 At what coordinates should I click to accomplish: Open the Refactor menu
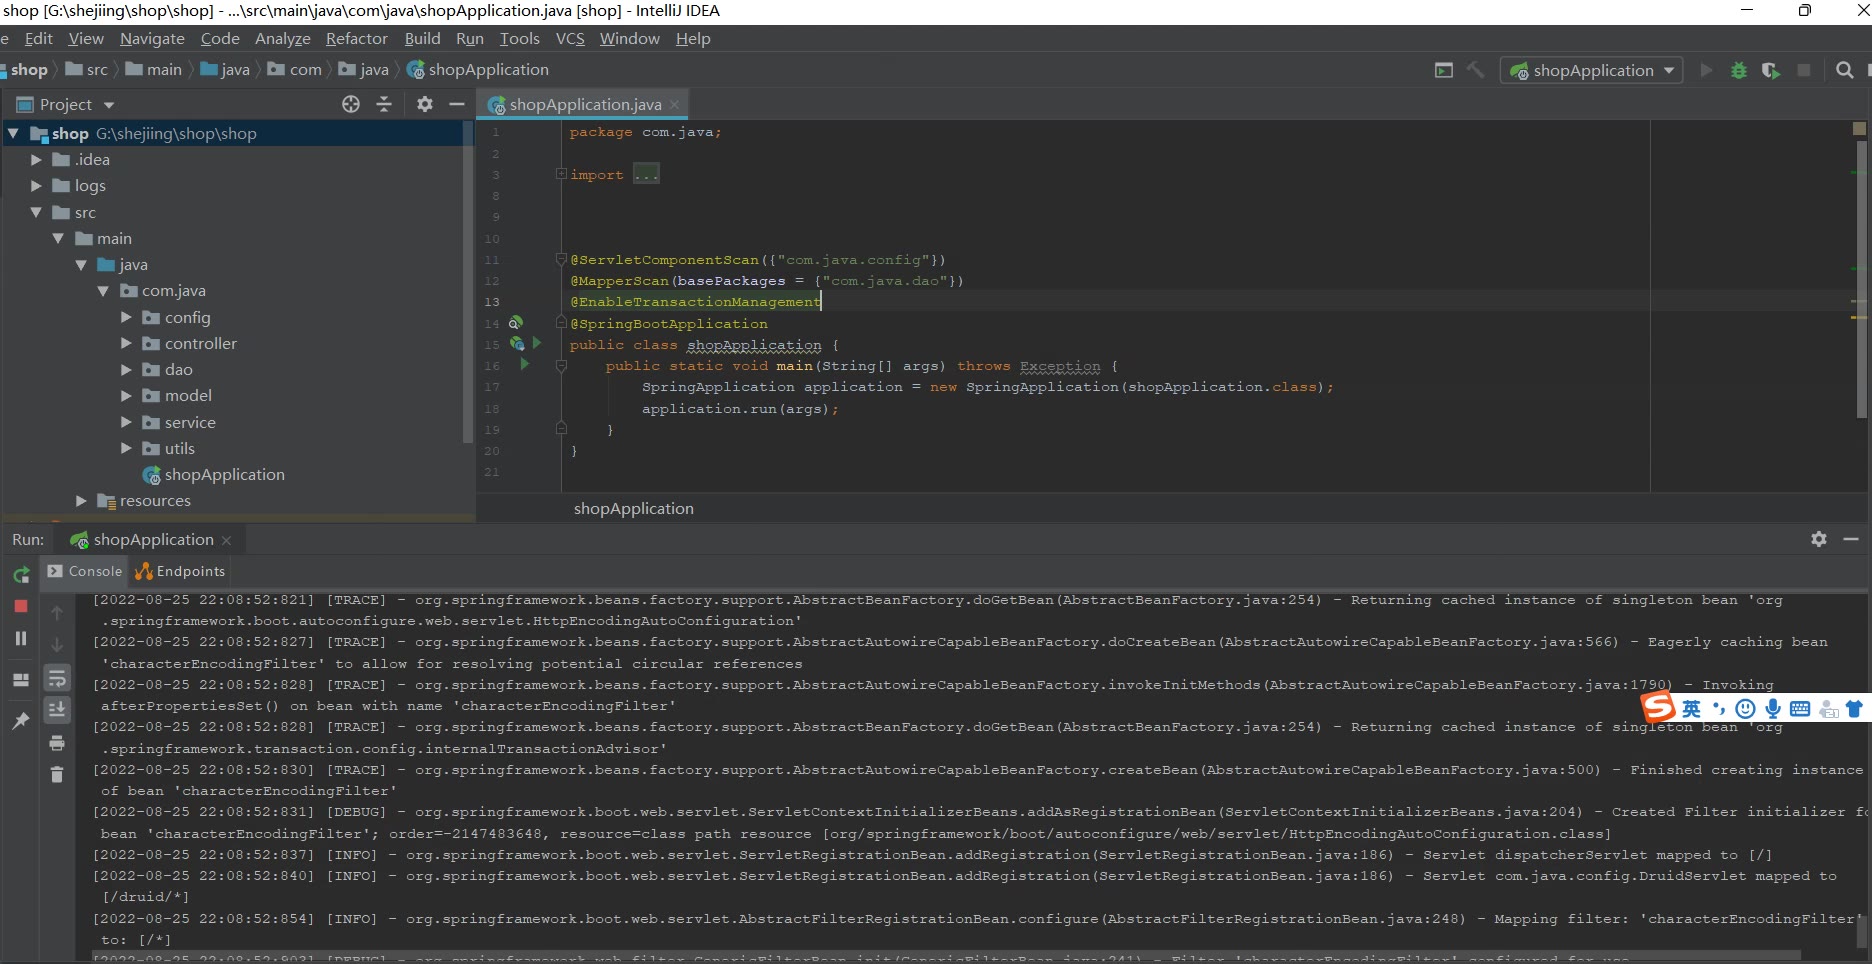[x=356, y=38]
